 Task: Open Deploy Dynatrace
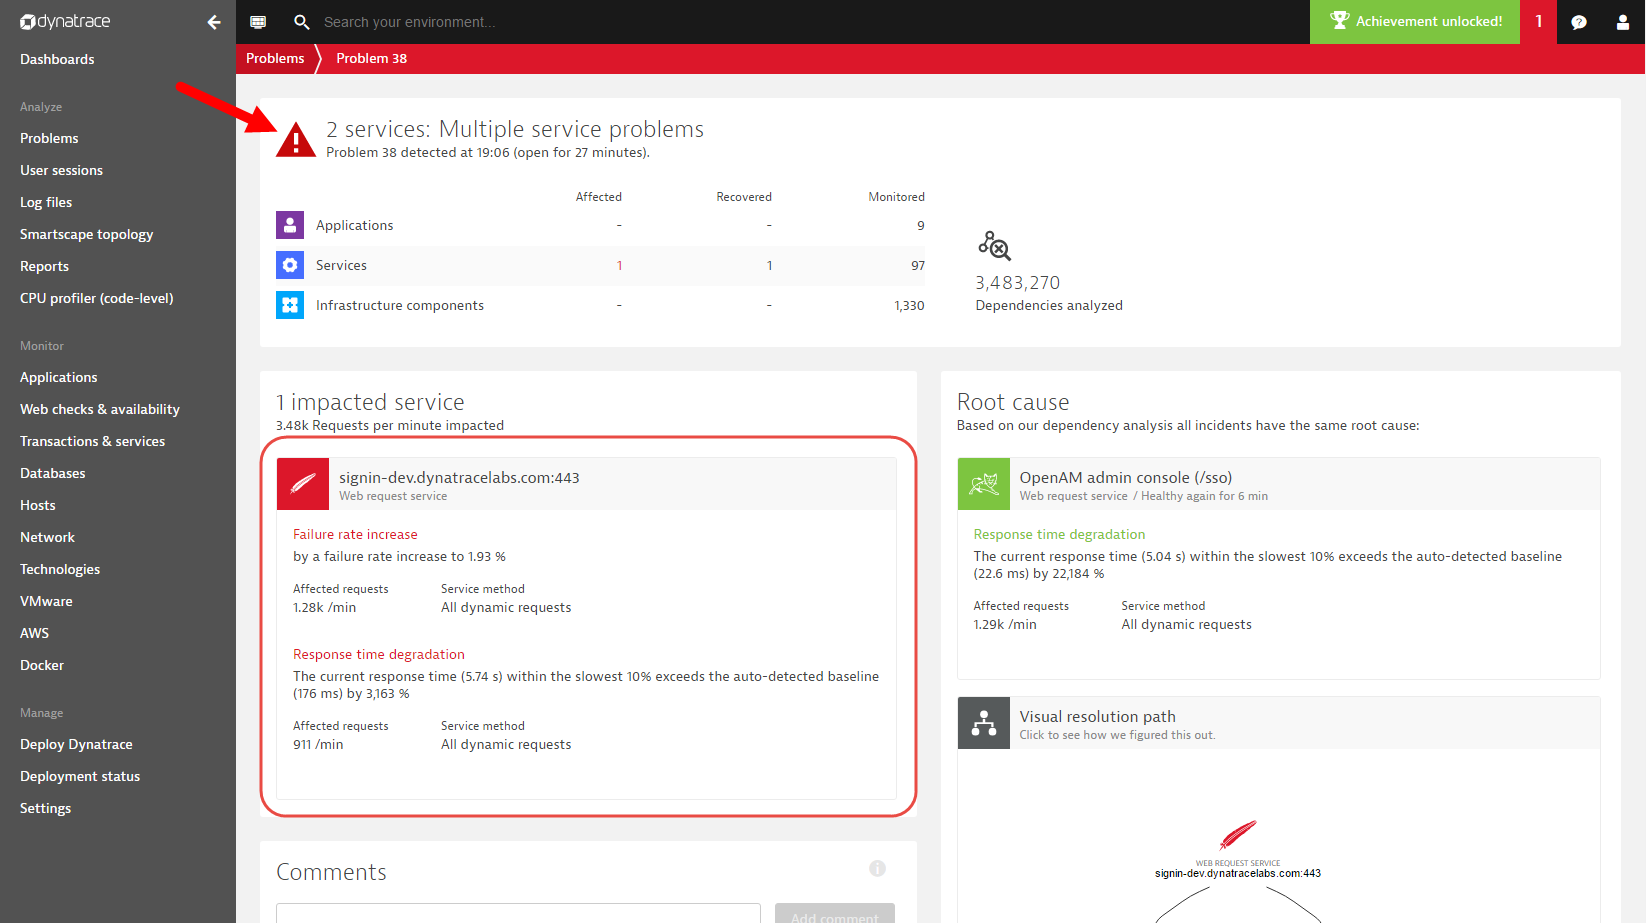coord(76,744)
